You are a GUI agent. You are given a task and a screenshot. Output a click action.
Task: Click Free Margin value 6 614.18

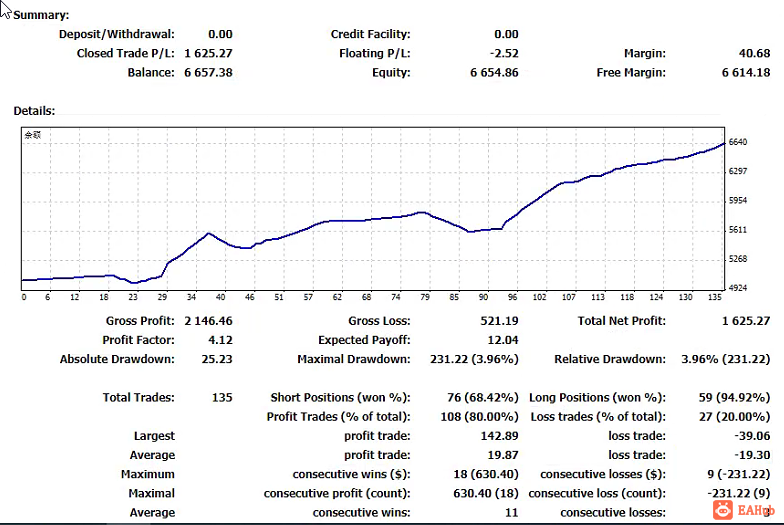click(746, 72)
